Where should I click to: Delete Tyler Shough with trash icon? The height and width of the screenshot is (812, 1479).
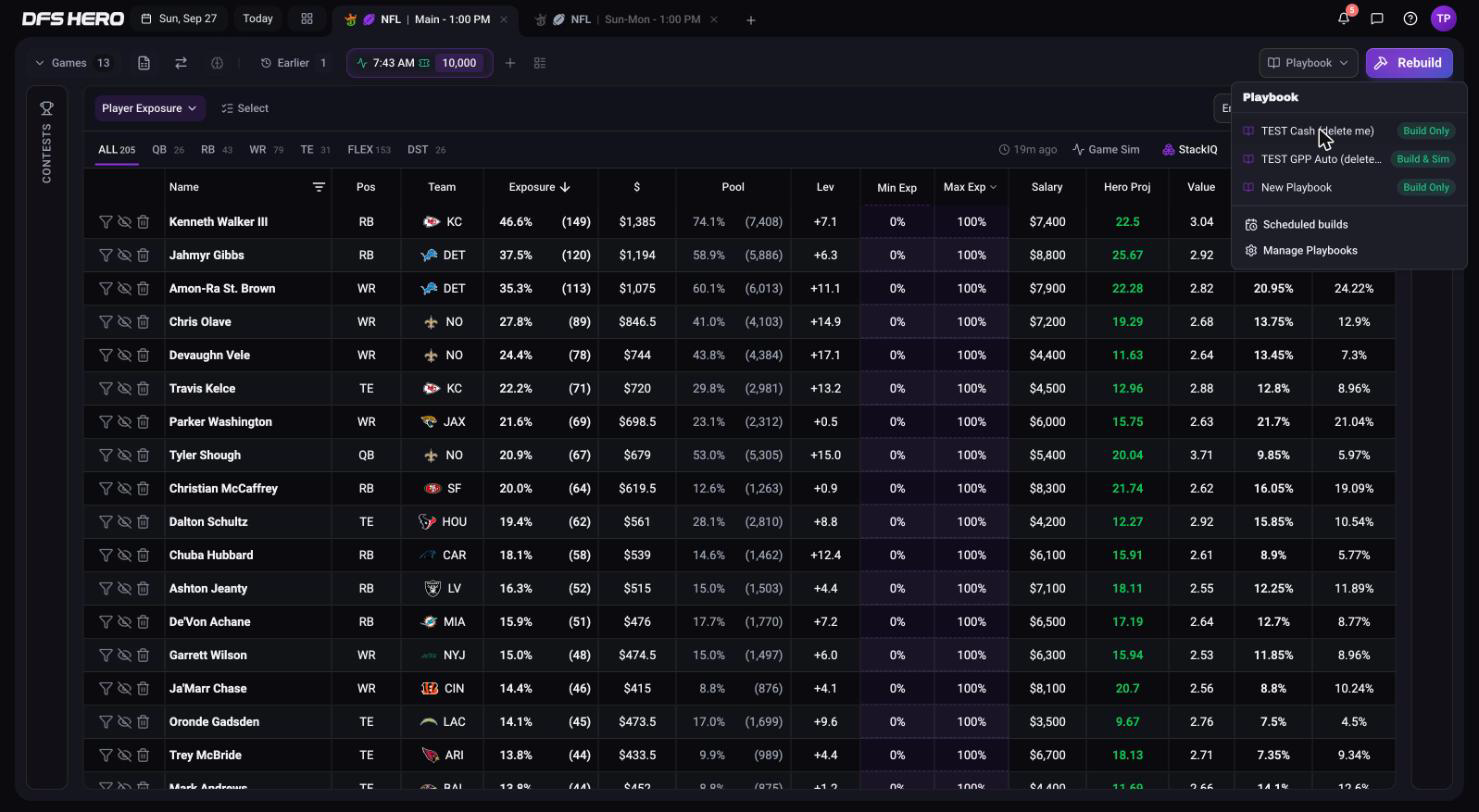tap(143, 455)
